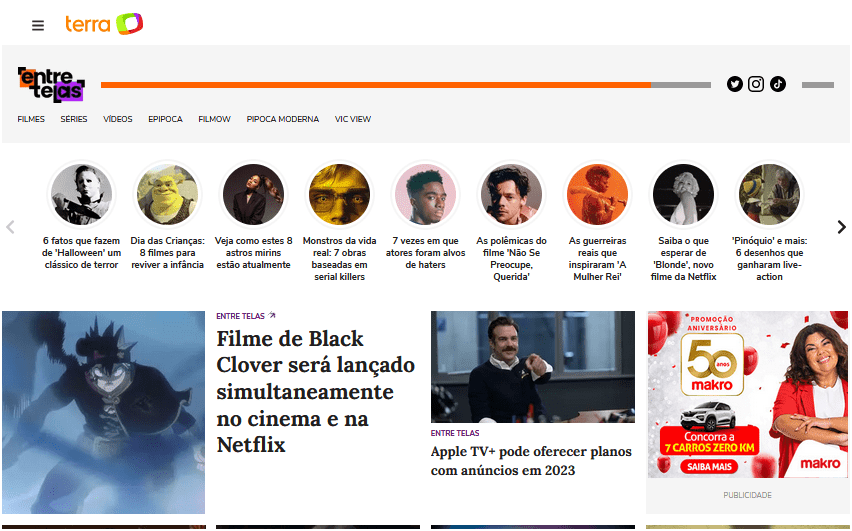Go to Epipoca section
The height and width of the screenshot is (531, 852).
coord(165,119)
